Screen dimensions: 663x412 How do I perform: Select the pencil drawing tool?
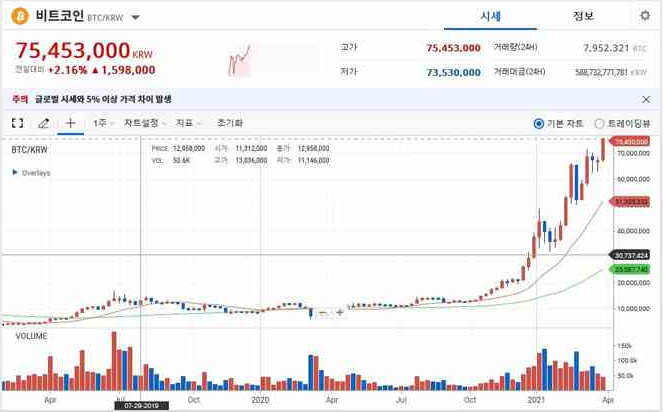(x=44, y=123)
